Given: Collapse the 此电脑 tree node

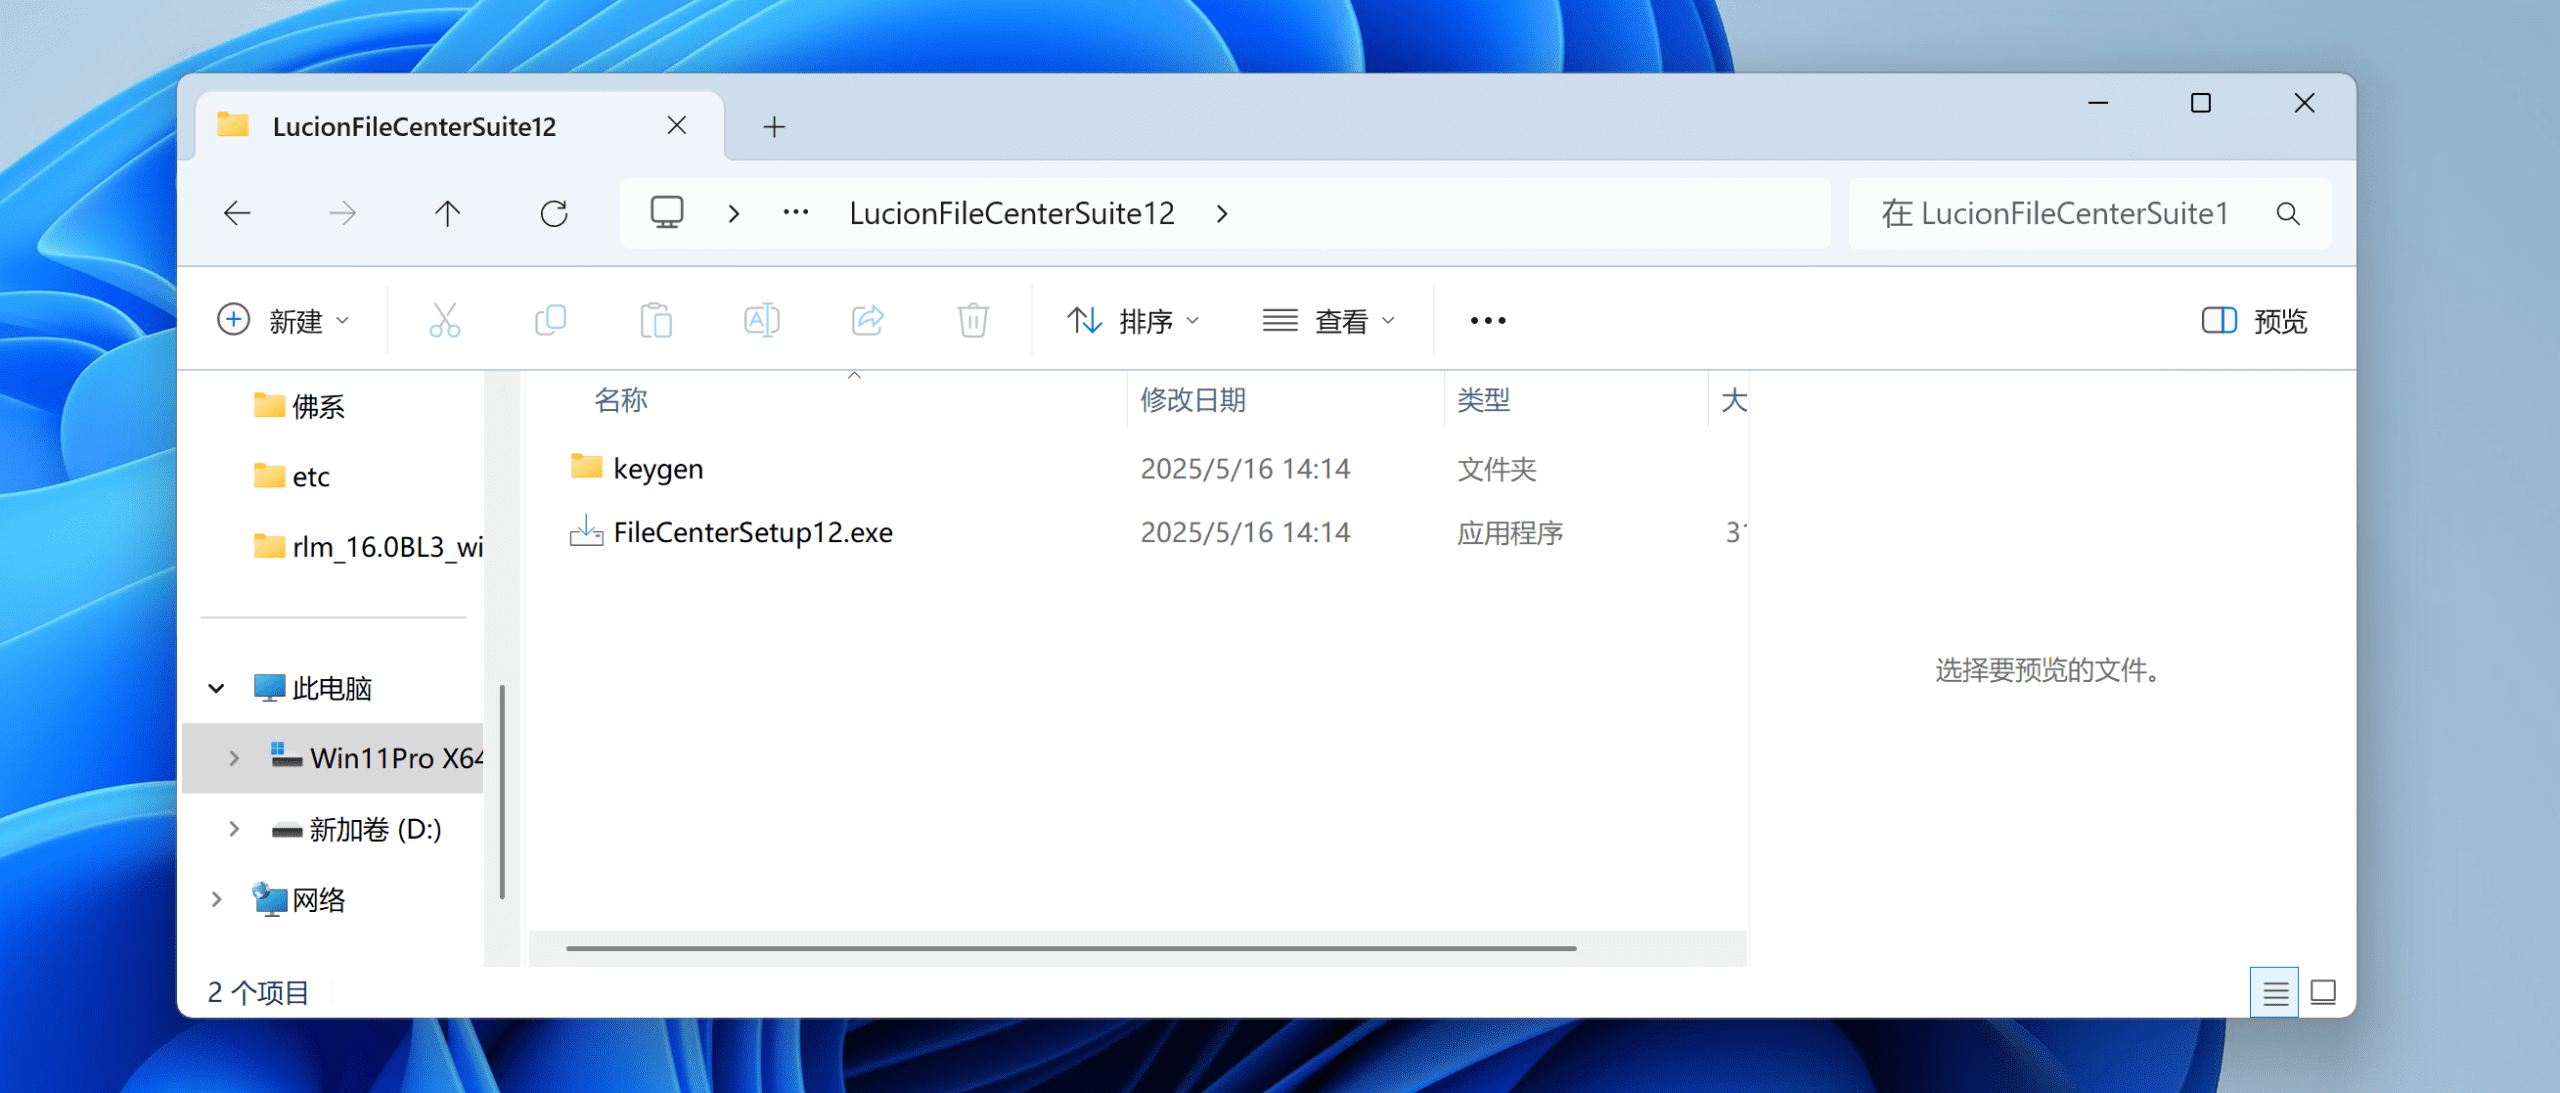Looking at the screenshot, I should click(216, 688).
